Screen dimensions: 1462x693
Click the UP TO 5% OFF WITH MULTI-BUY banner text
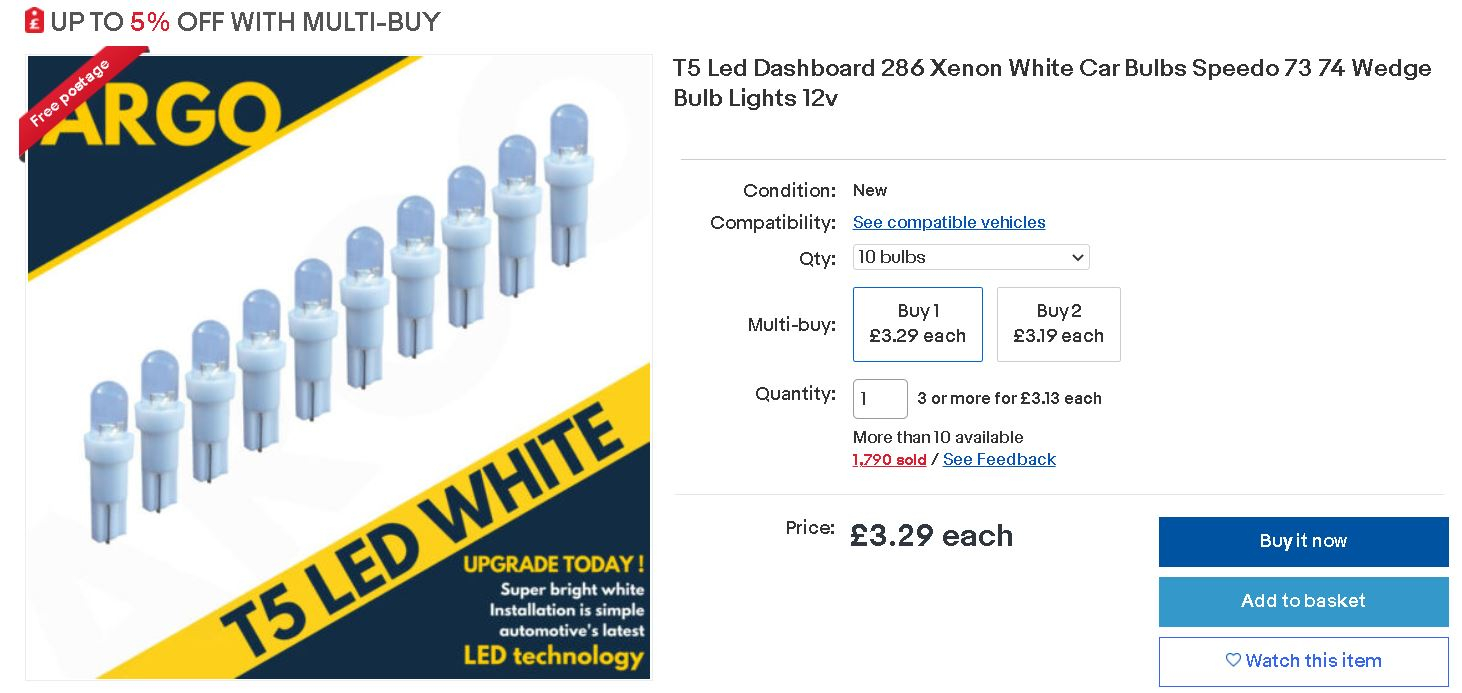[245, 21]
